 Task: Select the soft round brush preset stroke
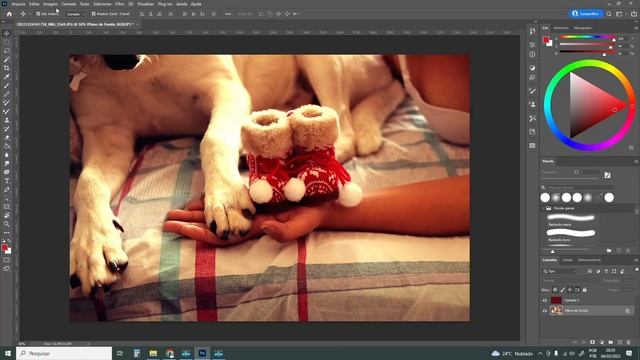point(571,218)
